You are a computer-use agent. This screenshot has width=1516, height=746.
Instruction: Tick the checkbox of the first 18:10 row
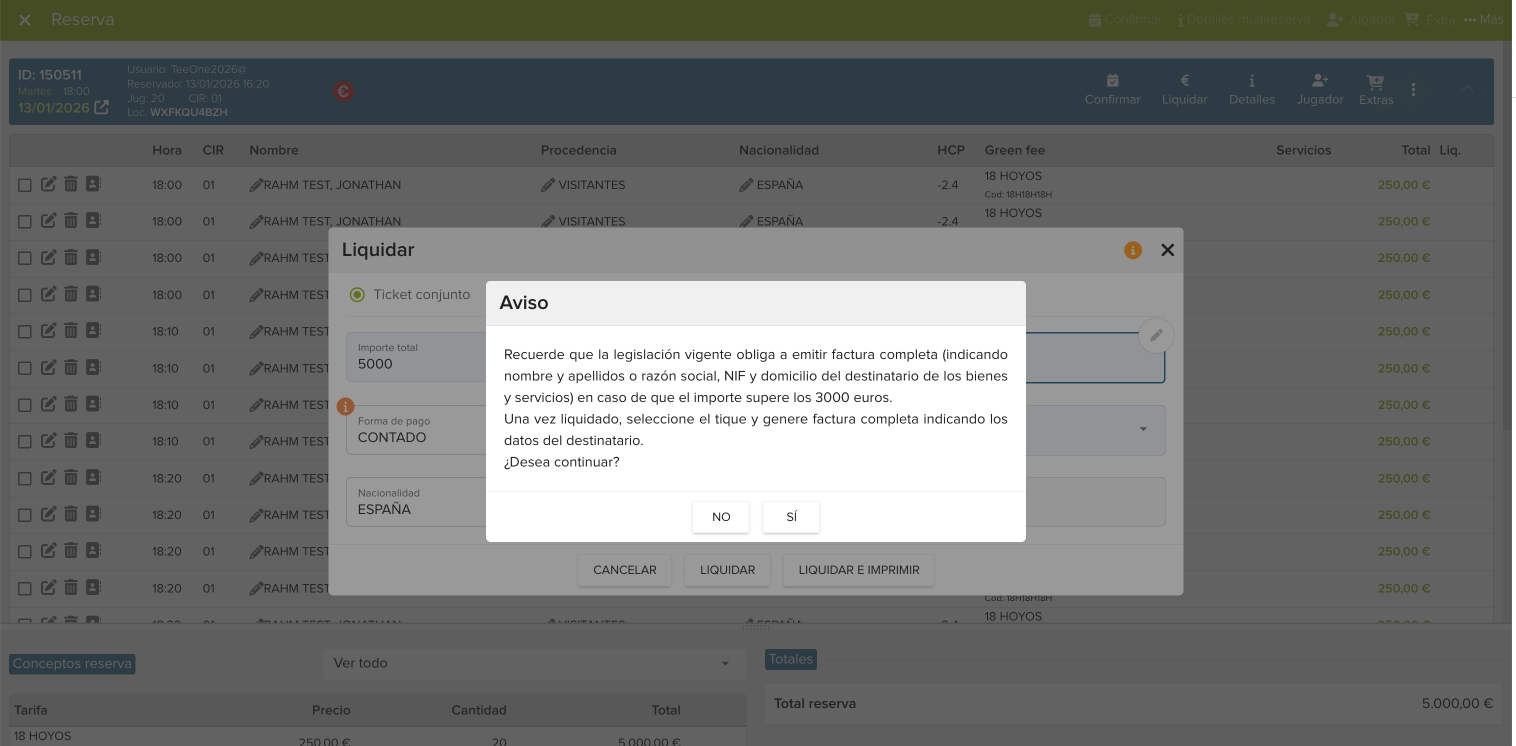pyautogui.click(x=25, y=332)
